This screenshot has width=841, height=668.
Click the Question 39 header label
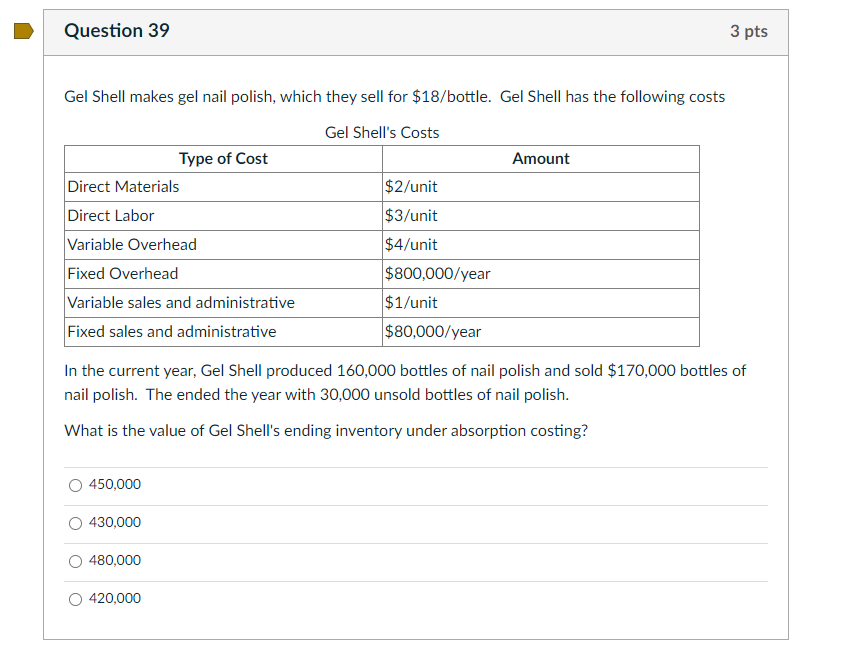point(117,31)
